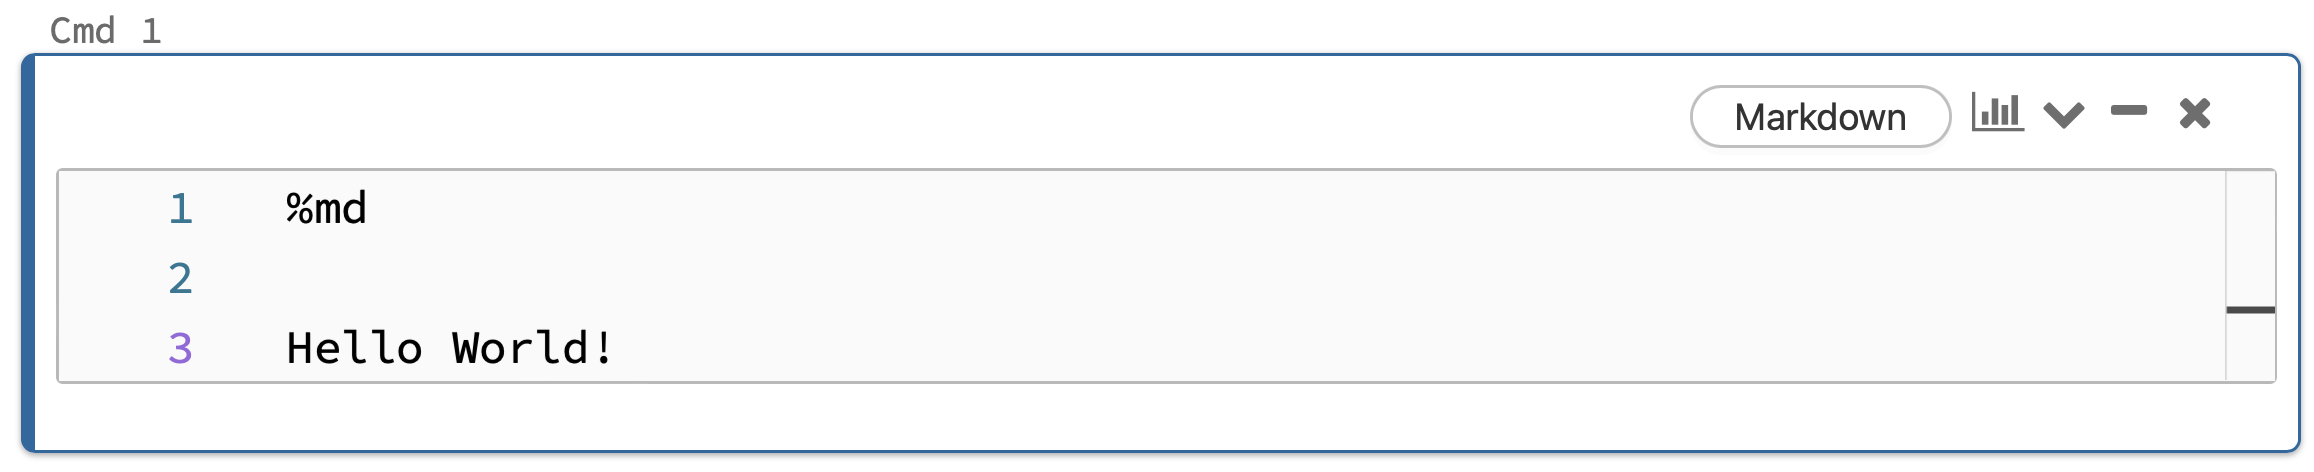Click line number 2 in the gutter
2314x472 pixels.
pos(180,279)
